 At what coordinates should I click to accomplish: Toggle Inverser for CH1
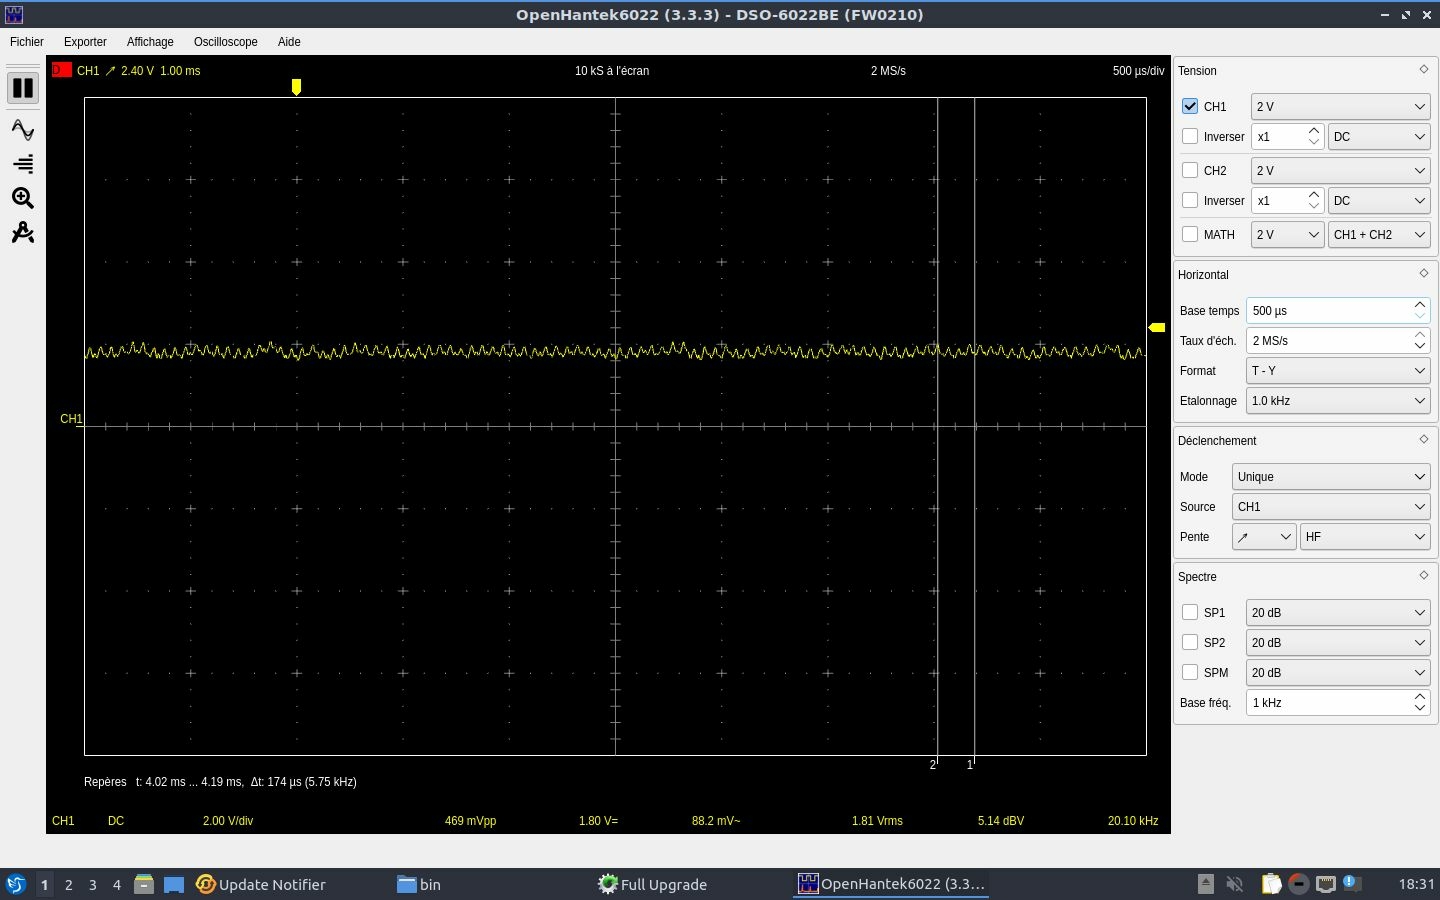pos(1190,136)
